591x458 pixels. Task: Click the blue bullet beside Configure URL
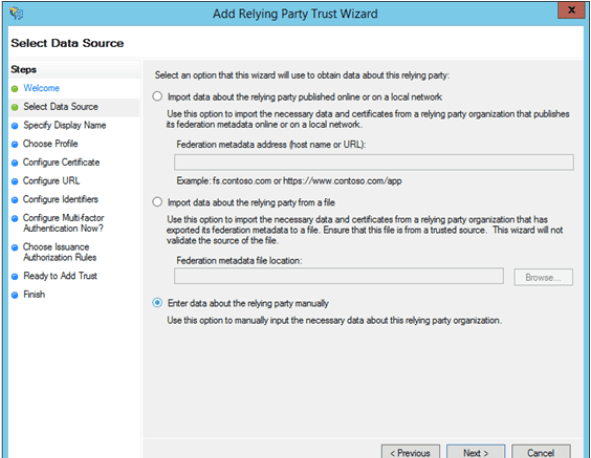pos(15,181)
